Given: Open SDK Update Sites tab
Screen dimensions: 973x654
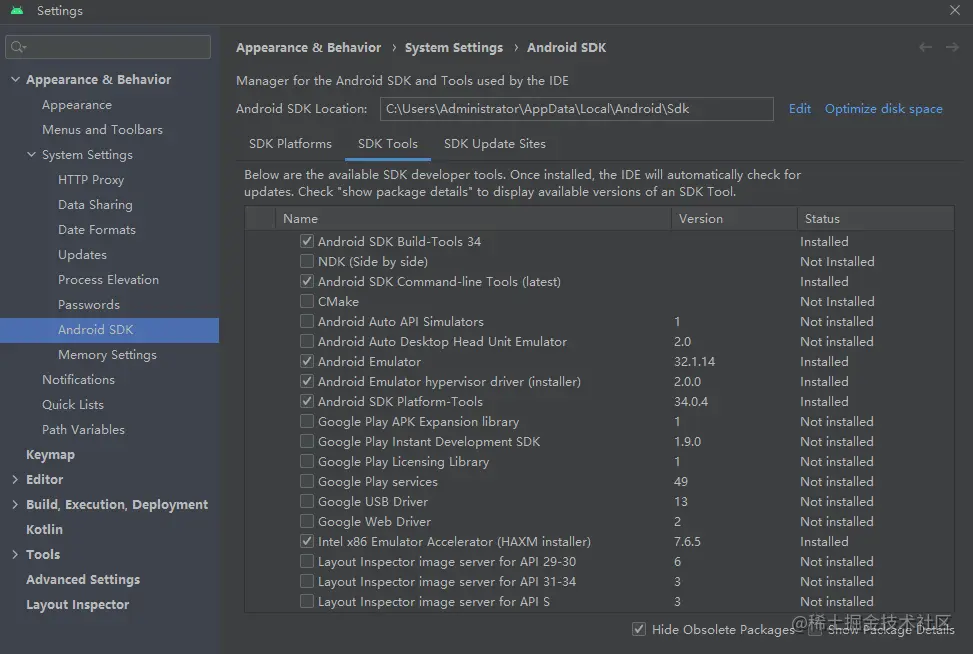Looking at the screenshot, I should click(495, 143).
